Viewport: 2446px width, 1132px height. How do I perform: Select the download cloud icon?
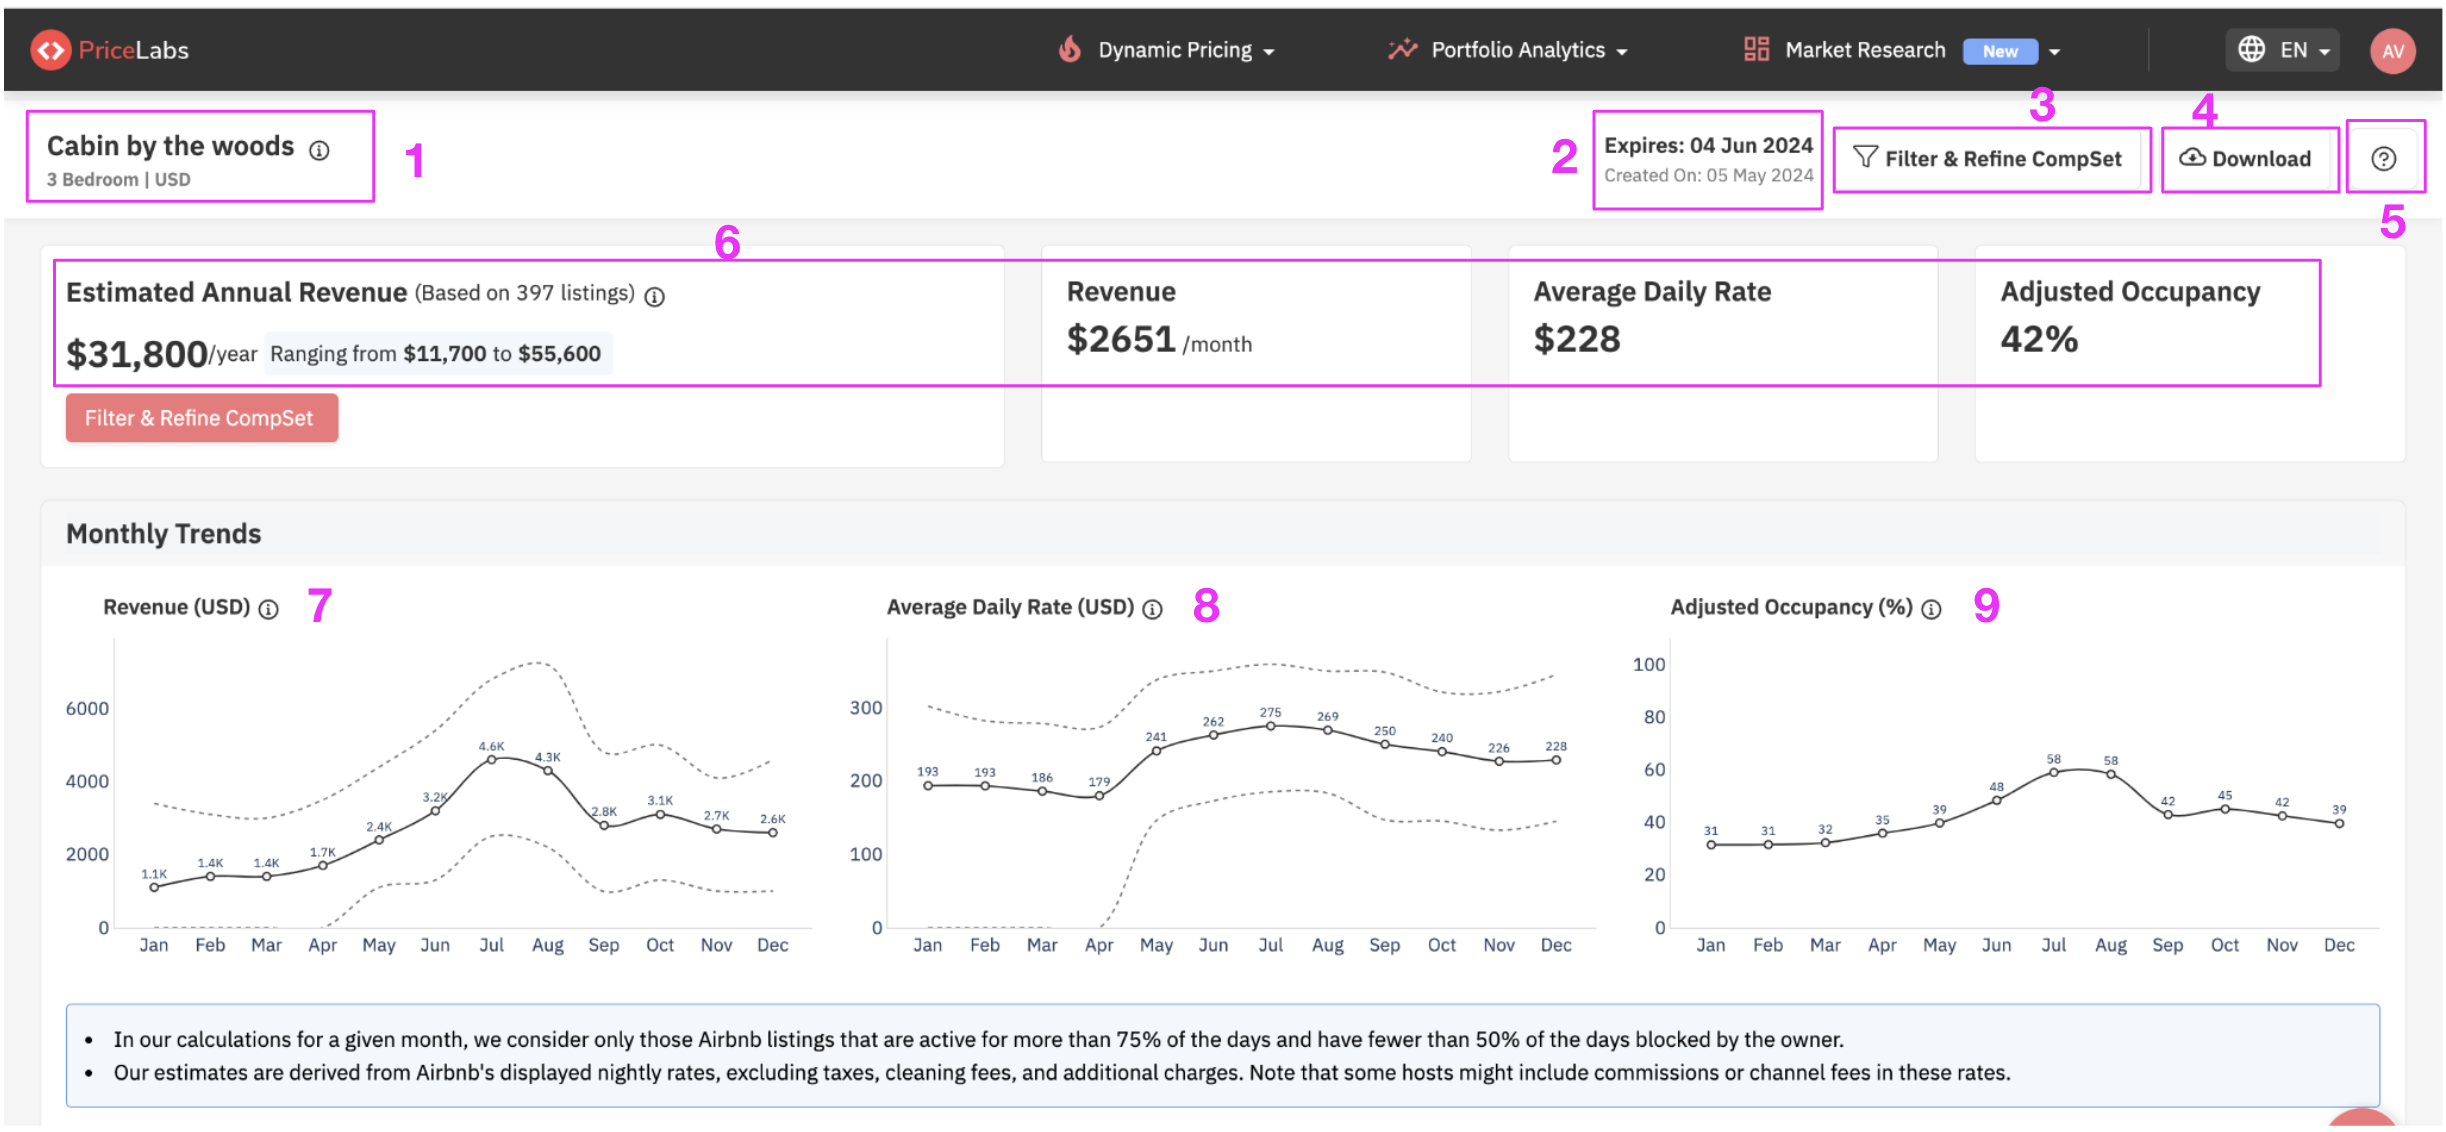click(2195, 158)
